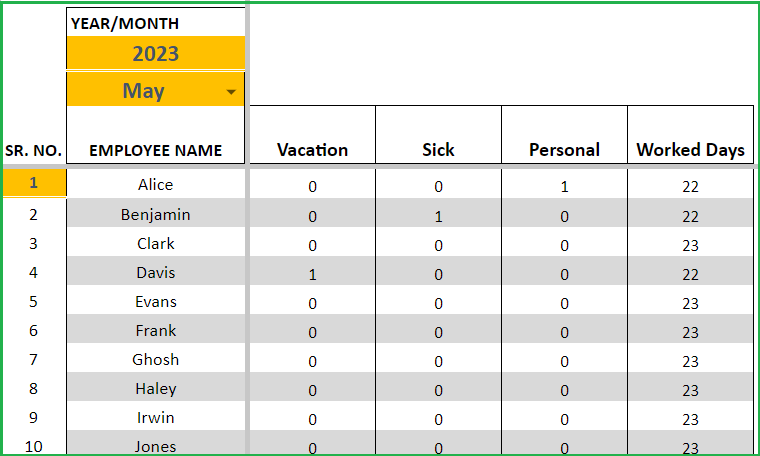760x456 pixels.
Task: Click the Personal column header
Action: (x=564, y=150)
